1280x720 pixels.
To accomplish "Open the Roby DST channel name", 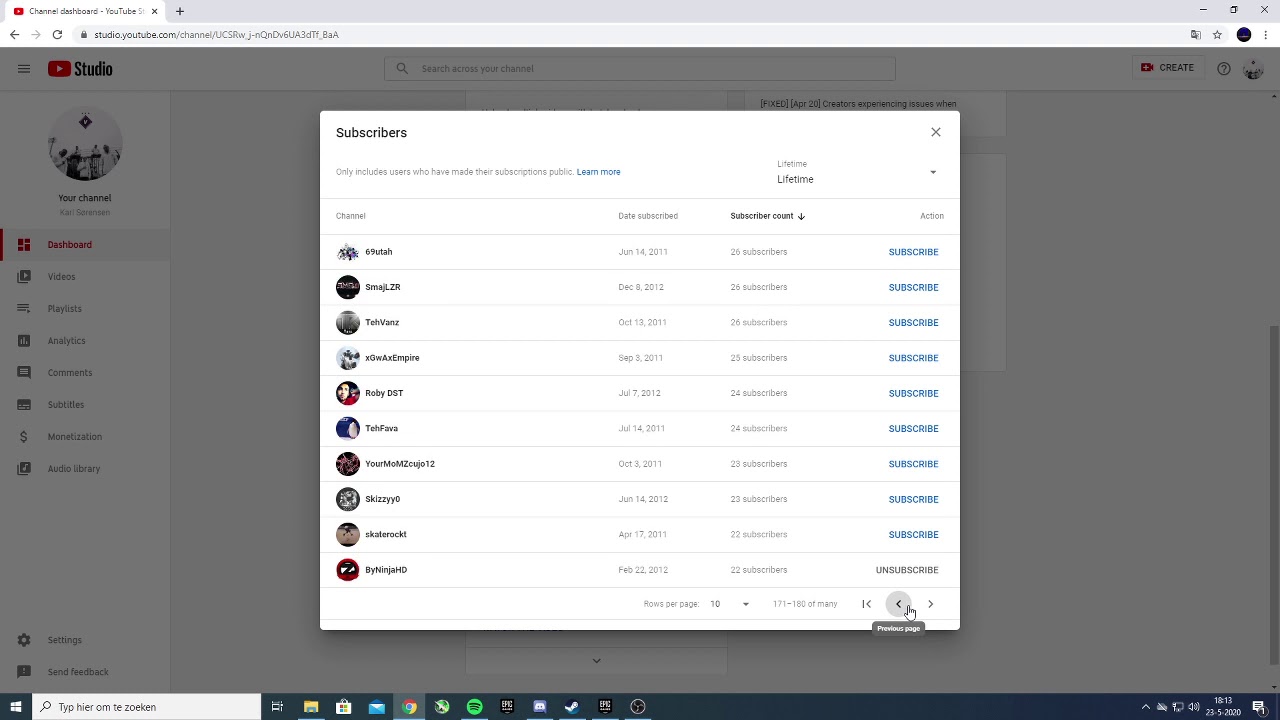I will click(x=384, y=393).
